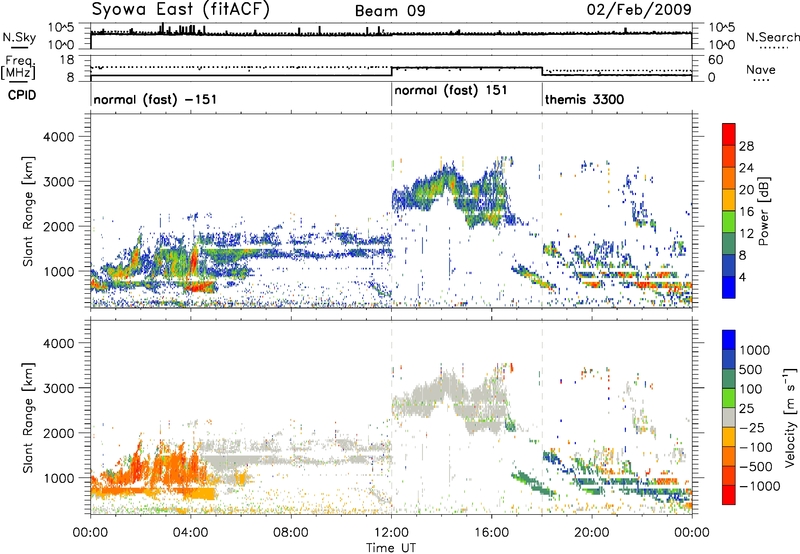Click the "themis 3300" CPID entry
The height and width of the screenshot is (554, 800).
click(584, 99)
